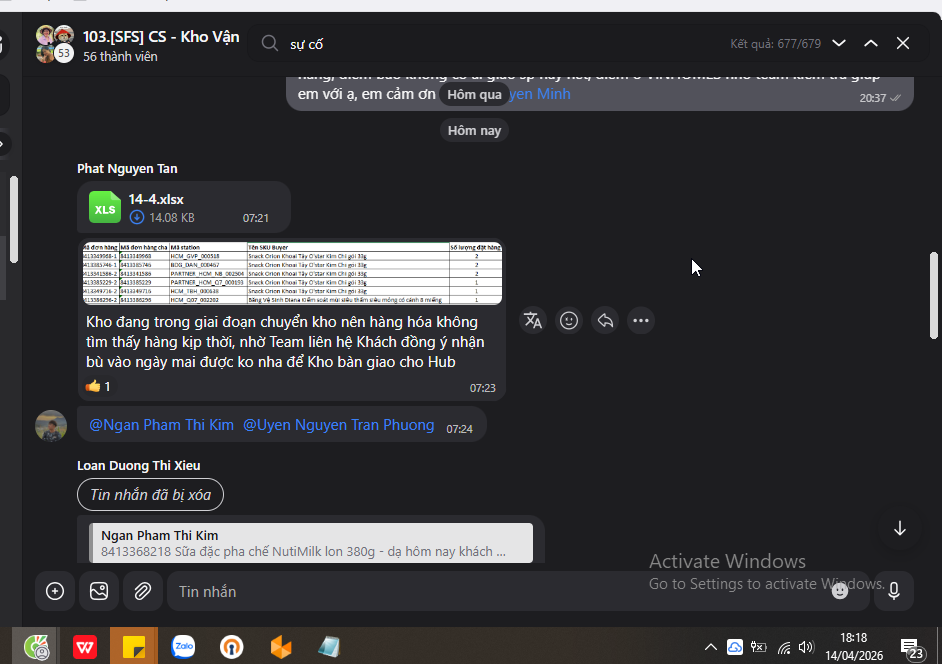Click the "Hôm qua" date label
Image resolution: width=942 pixels, height=664 pixels.
[x=474, y=94]
